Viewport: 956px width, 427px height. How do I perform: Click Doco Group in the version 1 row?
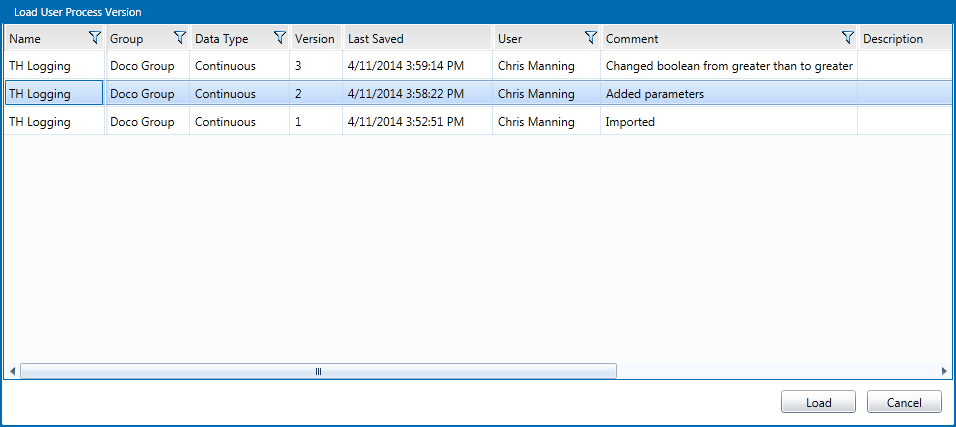coord(142,122)
